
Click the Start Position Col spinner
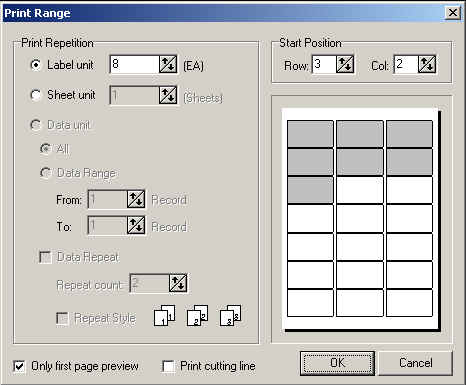(x=427, y=64)
